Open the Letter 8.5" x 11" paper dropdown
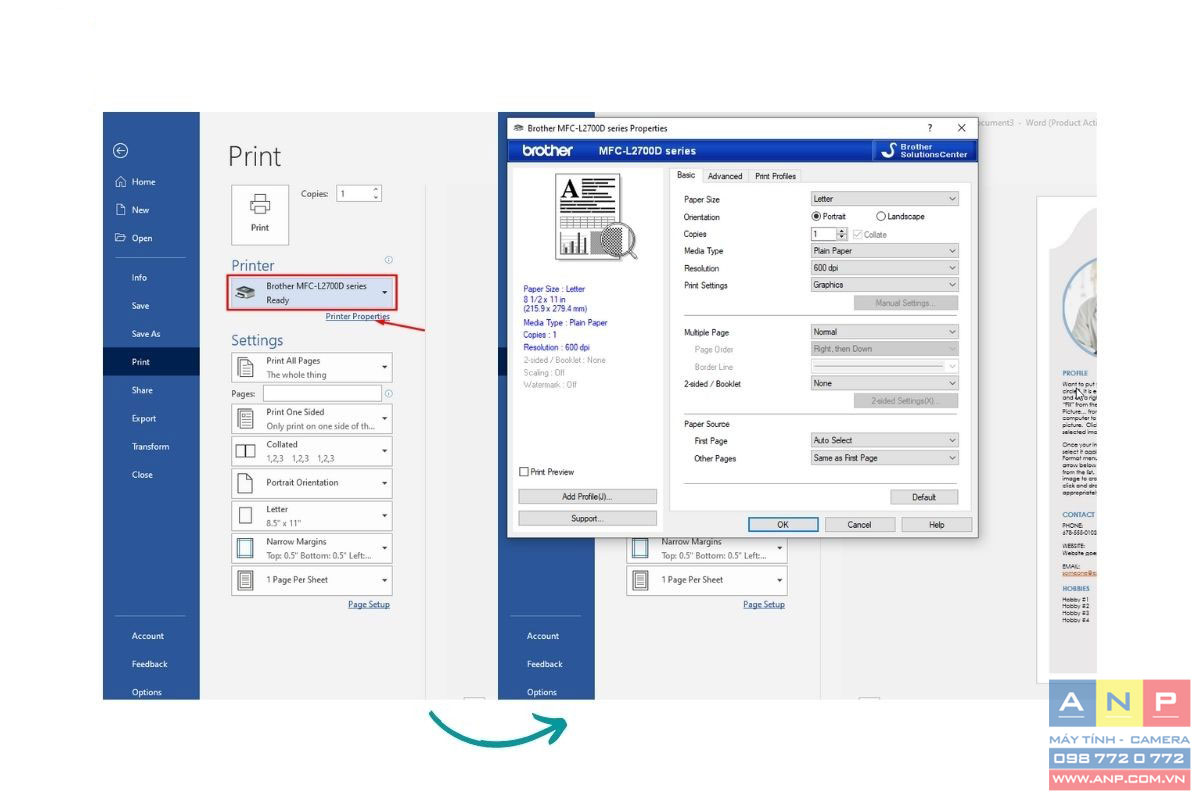Screen dimensions: 1200x800 coord(312,516)
